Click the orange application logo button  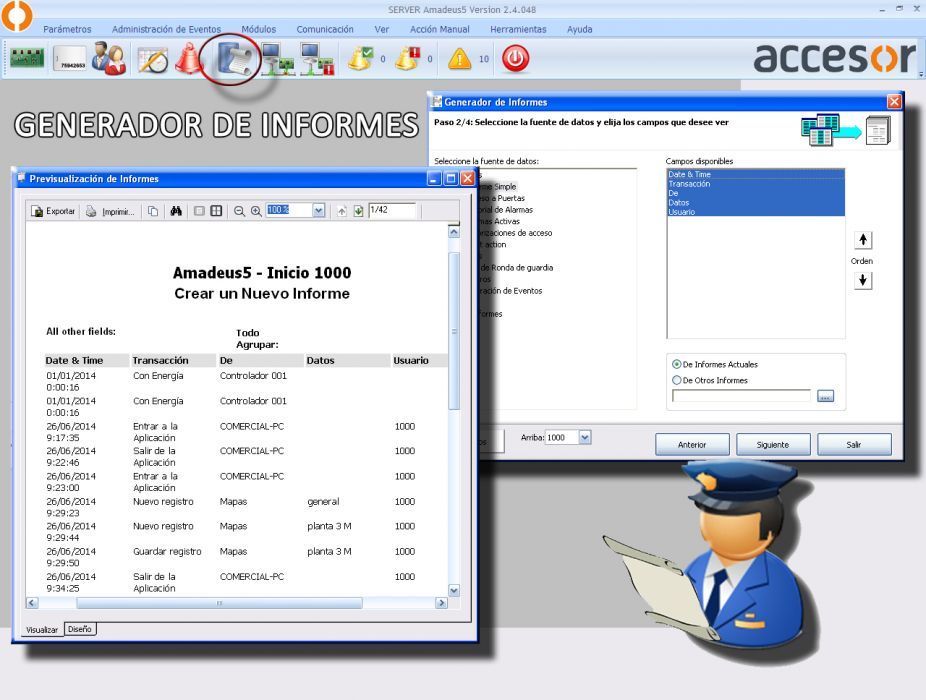[16, 15]
